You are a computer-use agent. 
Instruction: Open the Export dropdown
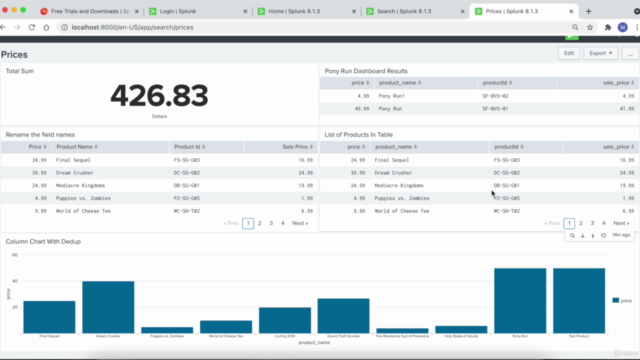(x=600, y=53)
